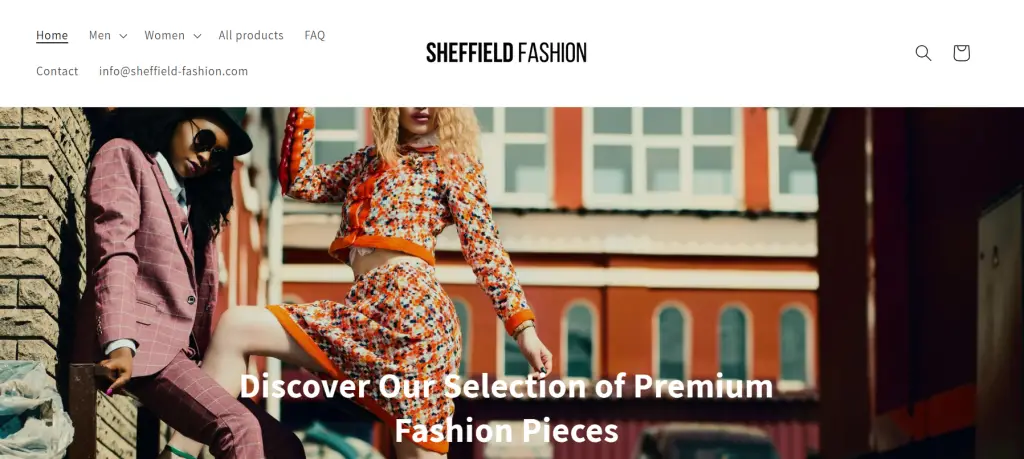
Task: Go to the Home page link
Action: tap(52, 35)
